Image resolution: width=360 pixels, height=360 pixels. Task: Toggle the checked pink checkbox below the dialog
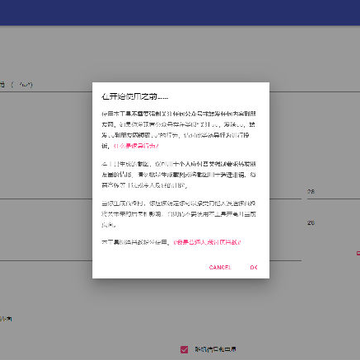[184, 350]
